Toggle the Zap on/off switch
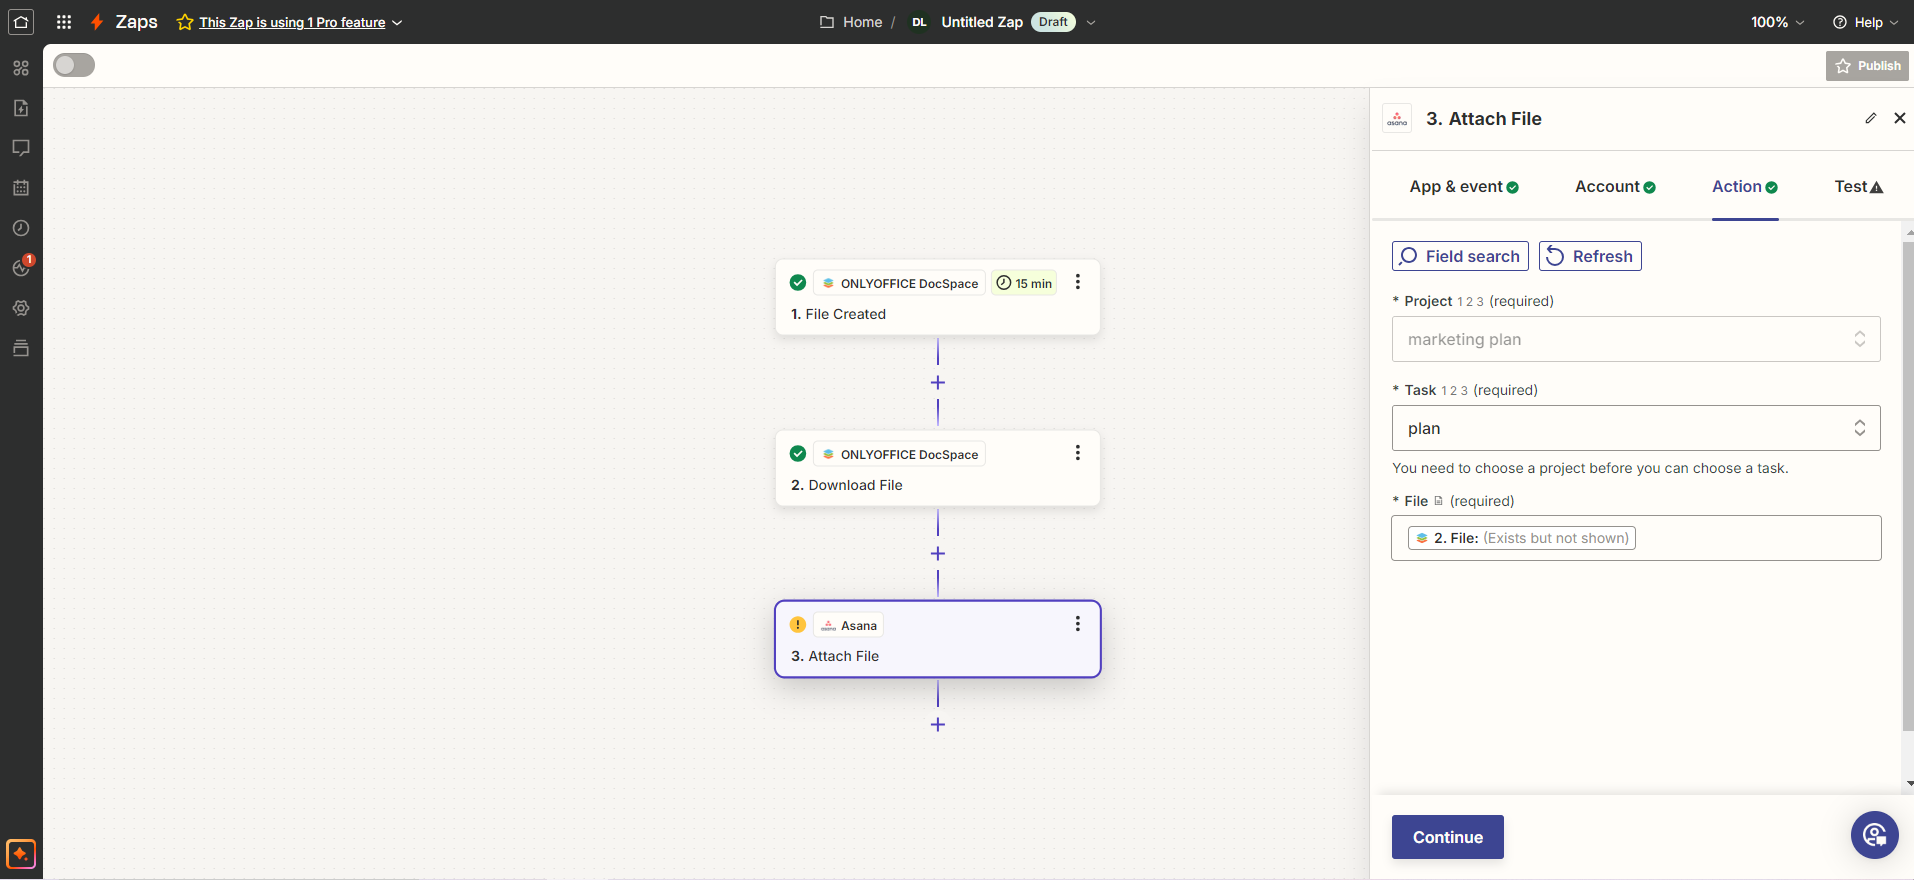1914x880 pixels. (74, 65)
